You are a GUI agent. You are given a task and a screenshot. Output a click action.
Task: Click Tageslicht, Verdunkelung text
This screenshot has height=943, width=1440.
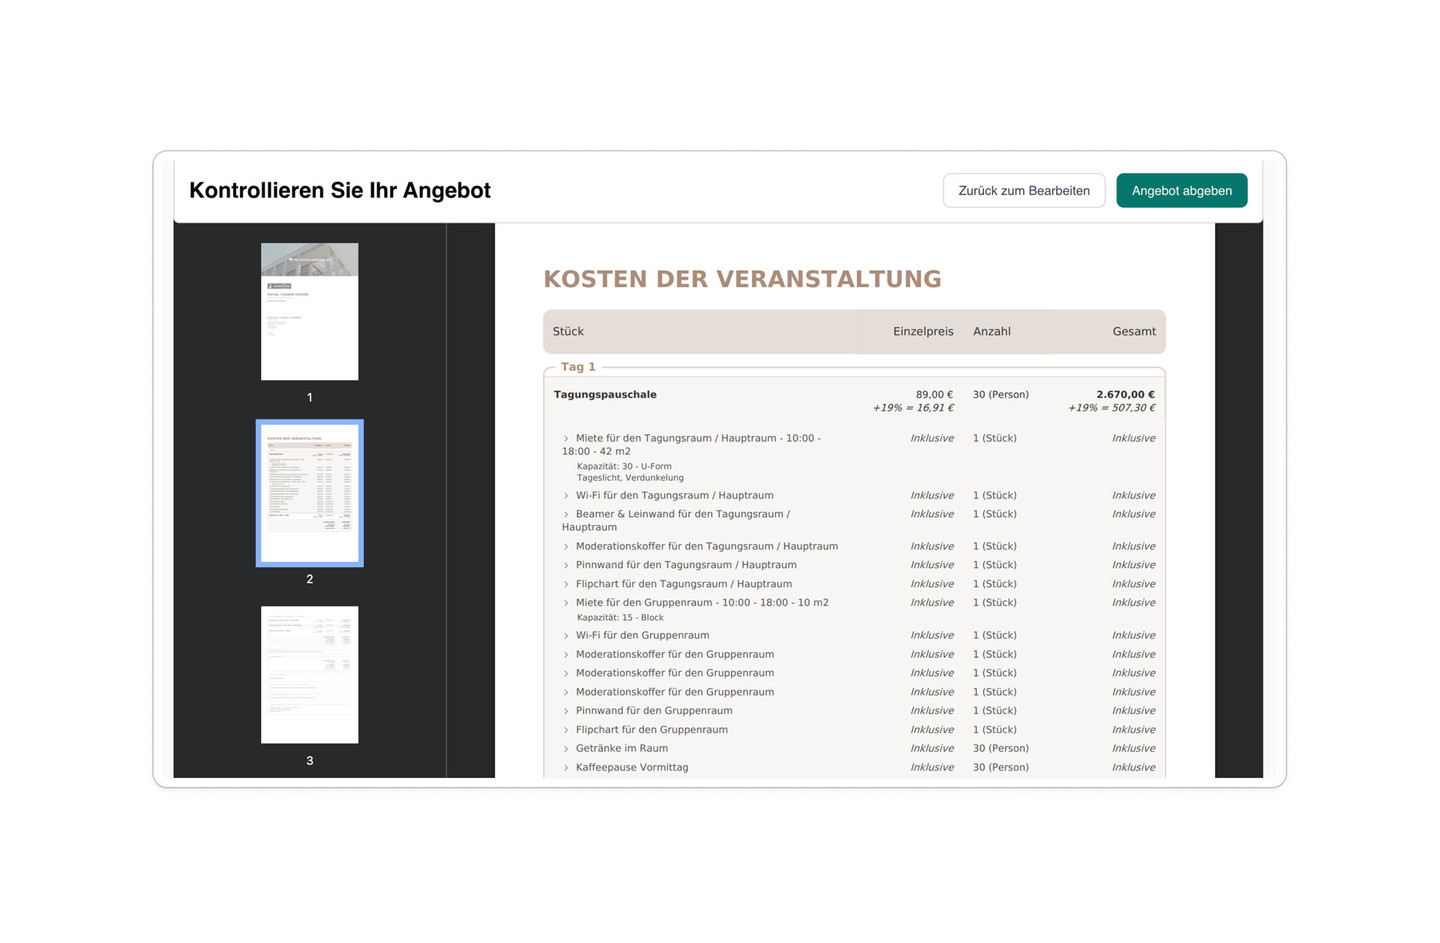click(630, 478)
